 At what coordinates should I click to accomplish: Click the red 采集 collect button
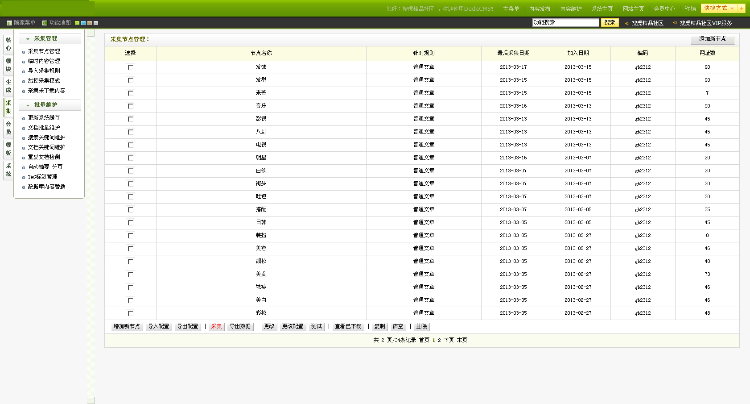click(x=216, y=327)
